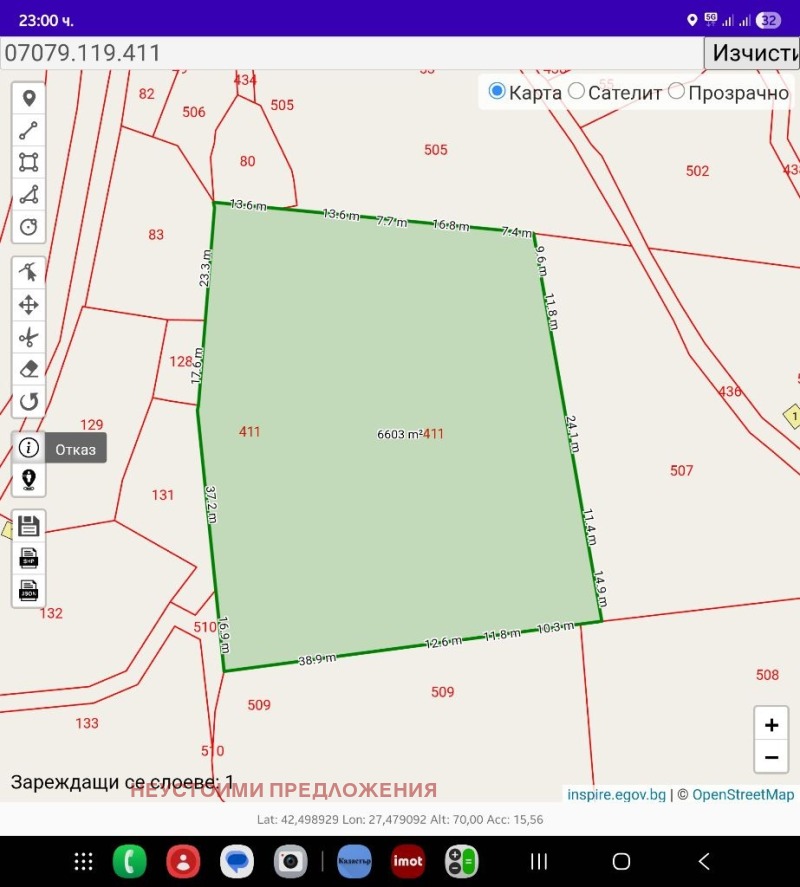The image size is (800, 887).
Task: Click the Отказ button
Action: pos(78,448)
